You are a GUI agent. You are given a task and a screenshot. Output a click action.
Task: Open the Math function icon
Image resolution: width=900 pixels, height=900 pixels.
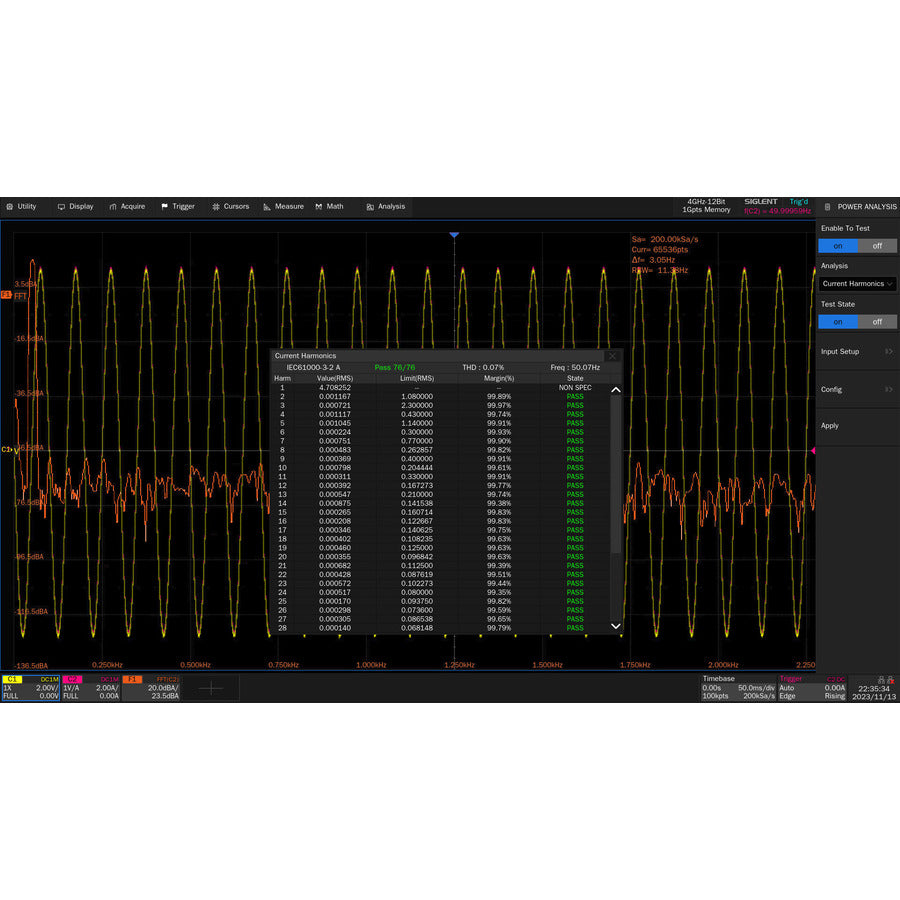(318, 207)
